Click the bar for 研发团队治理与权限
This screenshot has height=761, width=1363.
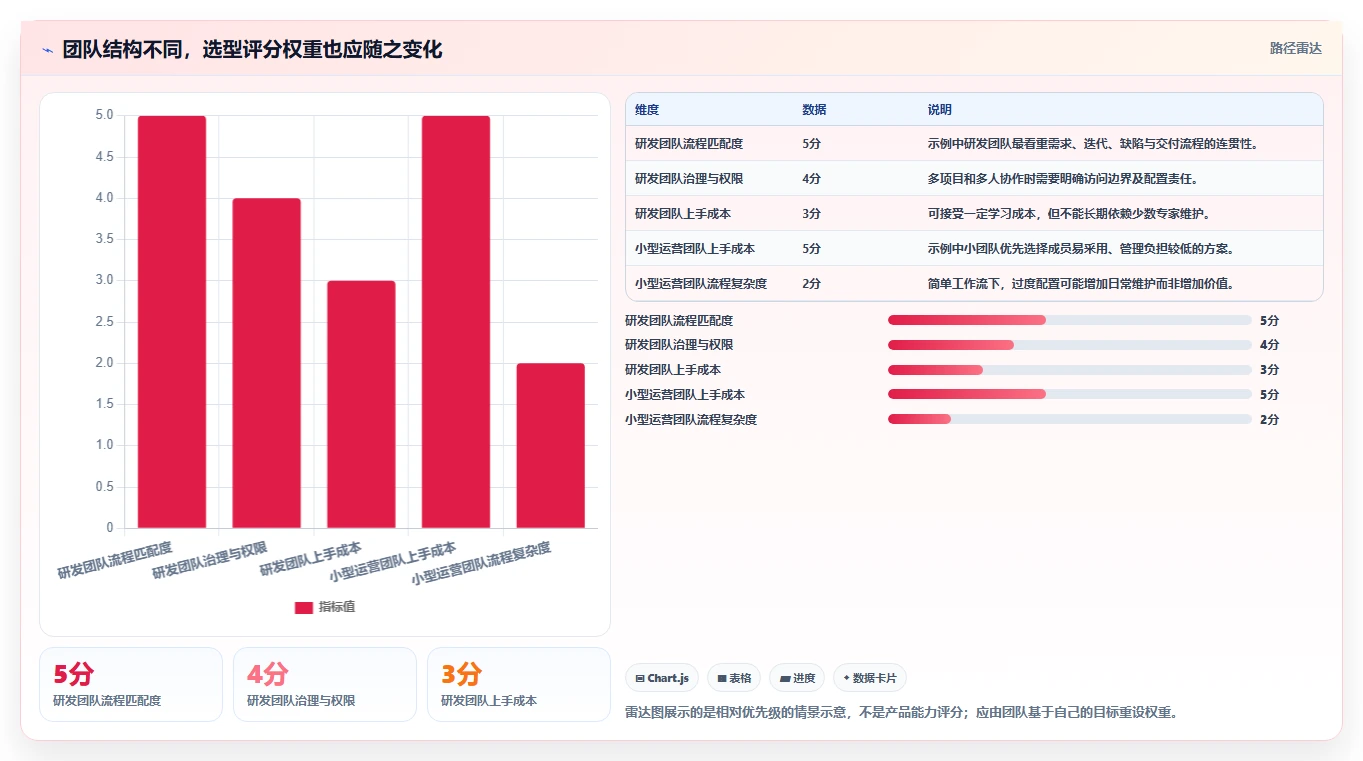click(266, 363)
